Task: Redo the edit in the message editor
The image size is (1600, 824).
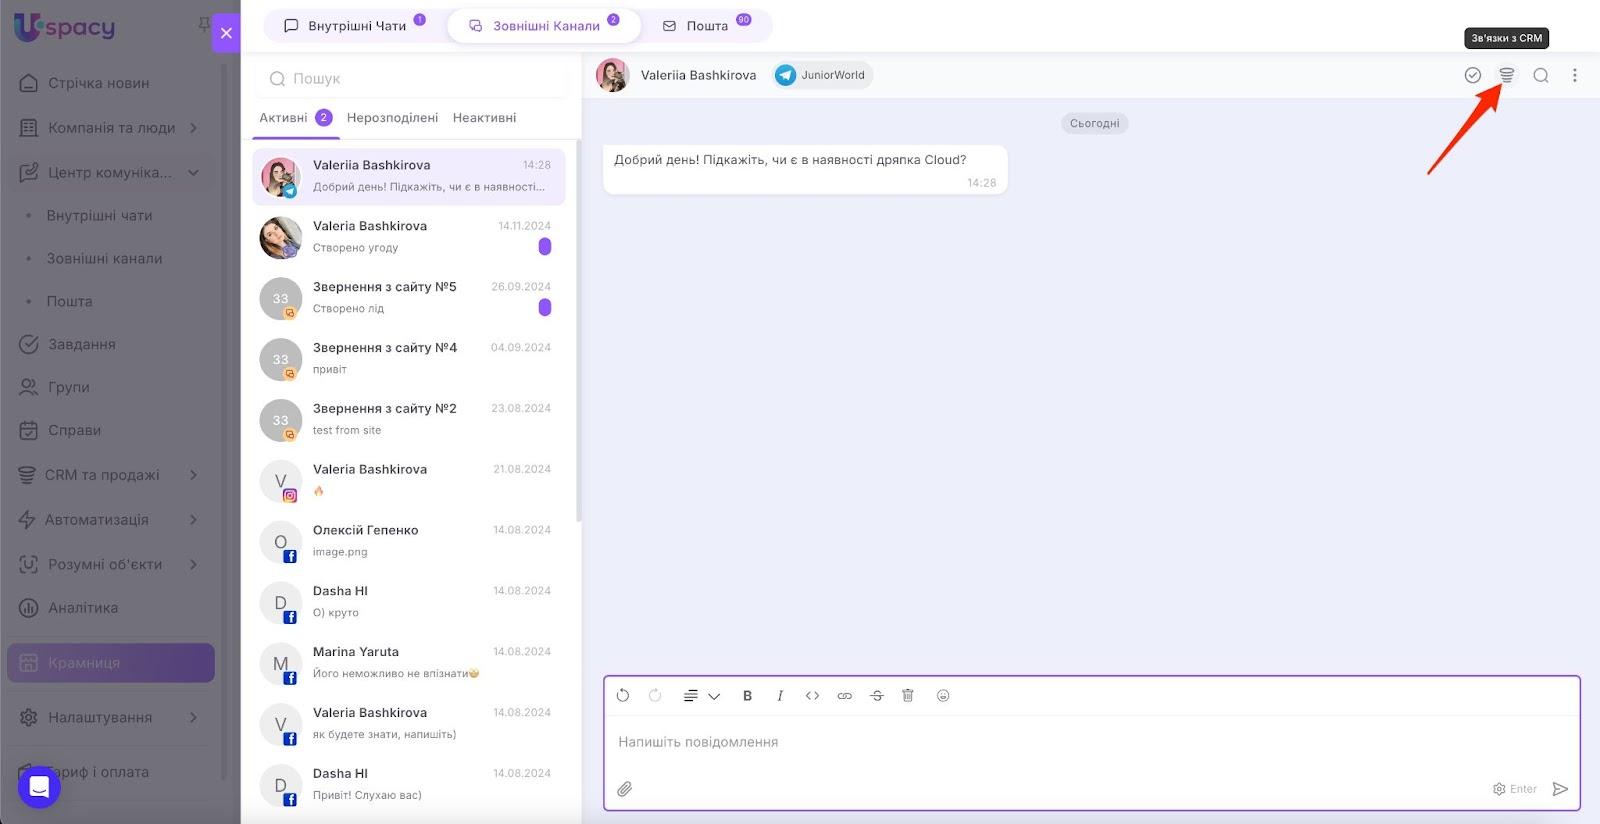Action: tap(655, 696)
